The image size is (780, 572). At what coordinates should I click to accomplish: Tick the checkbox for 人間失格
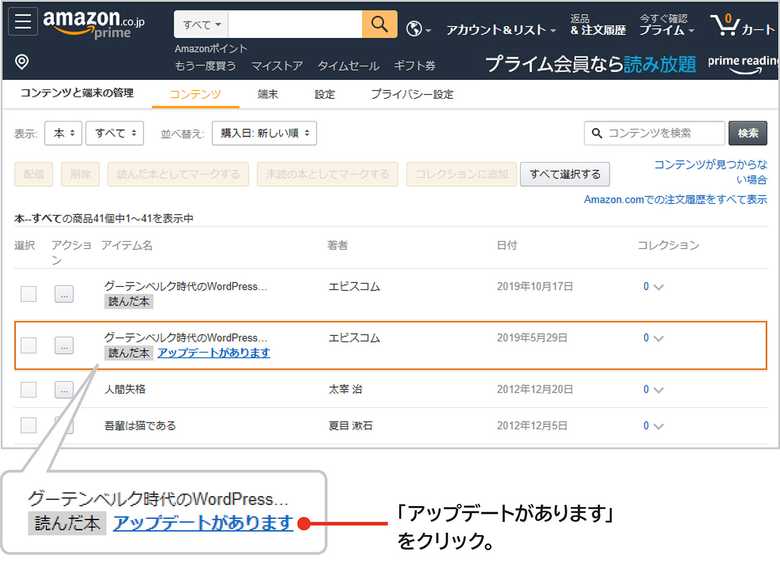[28, 389]
